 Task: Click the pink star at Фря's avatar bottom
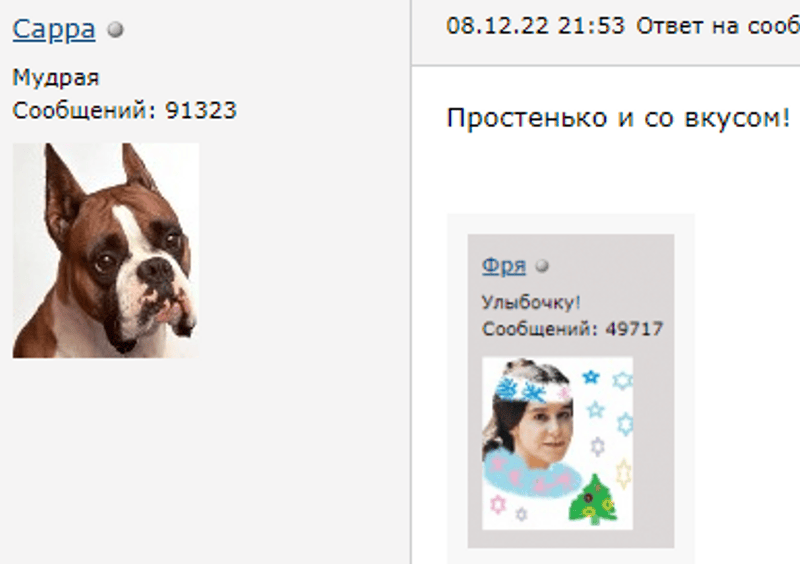(497, 504)
